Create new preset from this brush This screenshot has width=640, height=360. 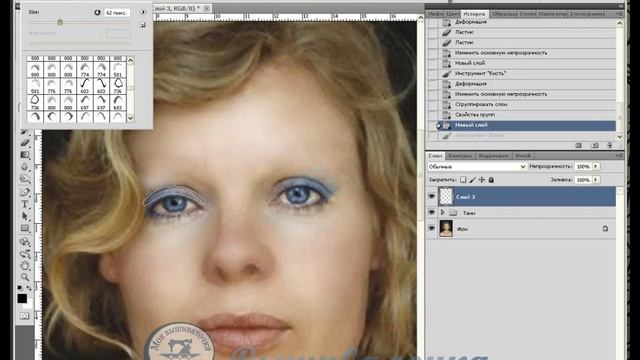143,25
